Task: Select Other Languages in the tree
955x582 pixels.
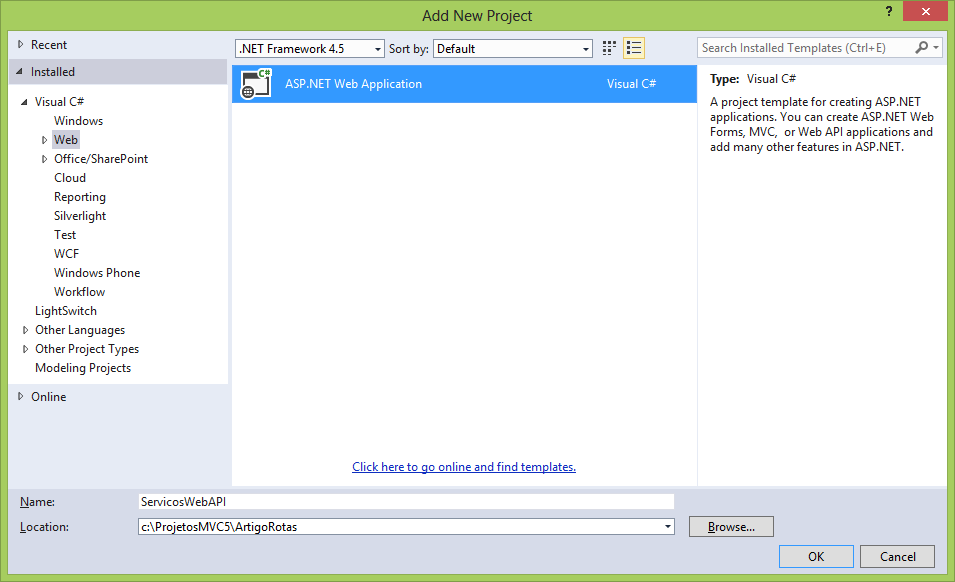Action: (80, 330)
